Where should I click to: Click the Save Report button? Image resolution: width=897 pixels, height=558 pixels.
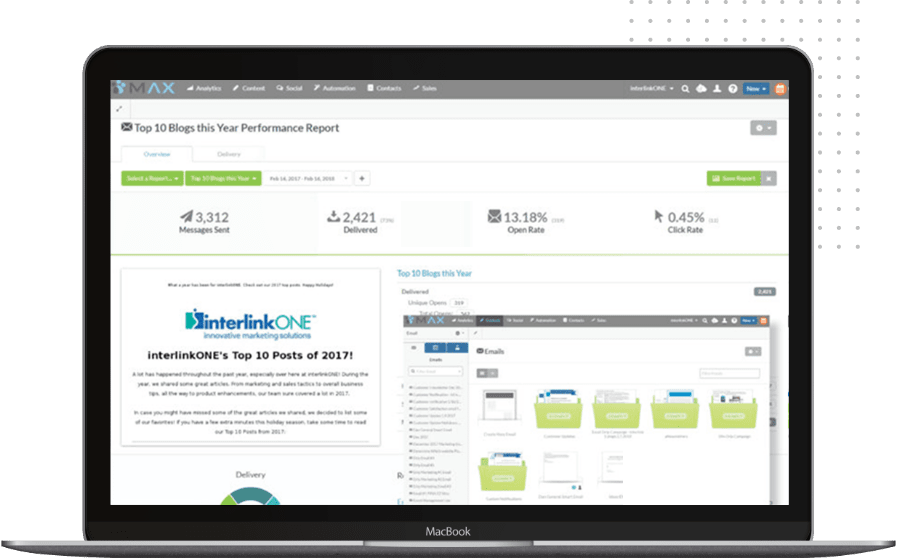[x=734, y=179]
